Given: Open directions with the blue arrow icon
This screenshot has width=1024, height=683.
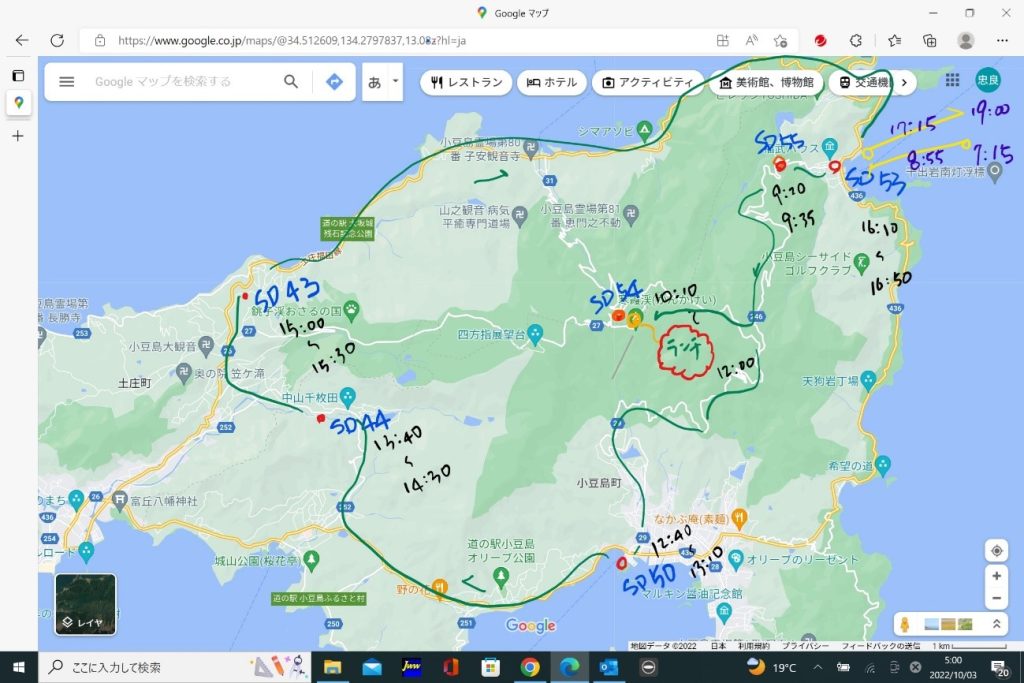Looking at the screenshot, I should click(x=334, y=82).
